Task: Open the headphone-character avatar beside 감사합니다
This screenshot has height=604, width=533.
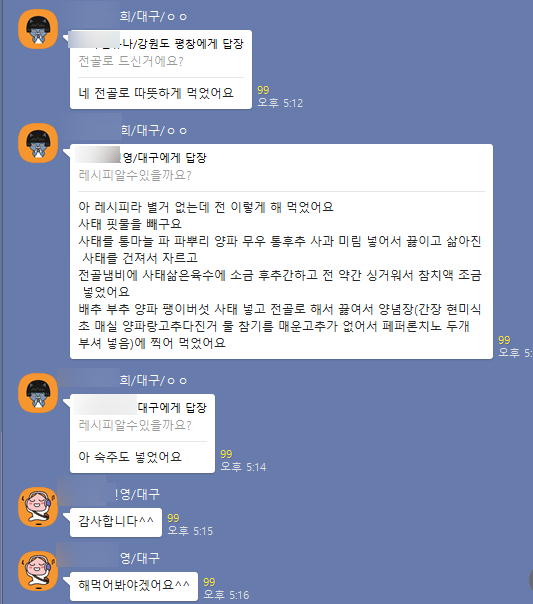Action: click(38, 507)
